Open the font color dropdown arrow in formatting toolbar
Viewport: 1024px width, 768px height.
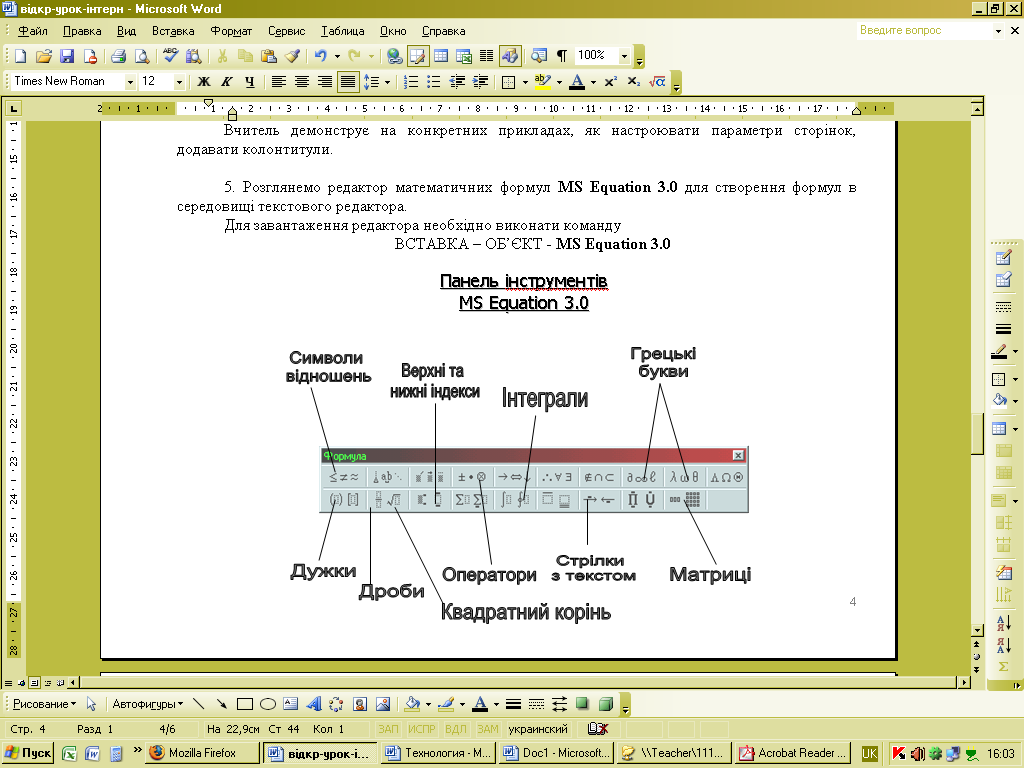593,82
